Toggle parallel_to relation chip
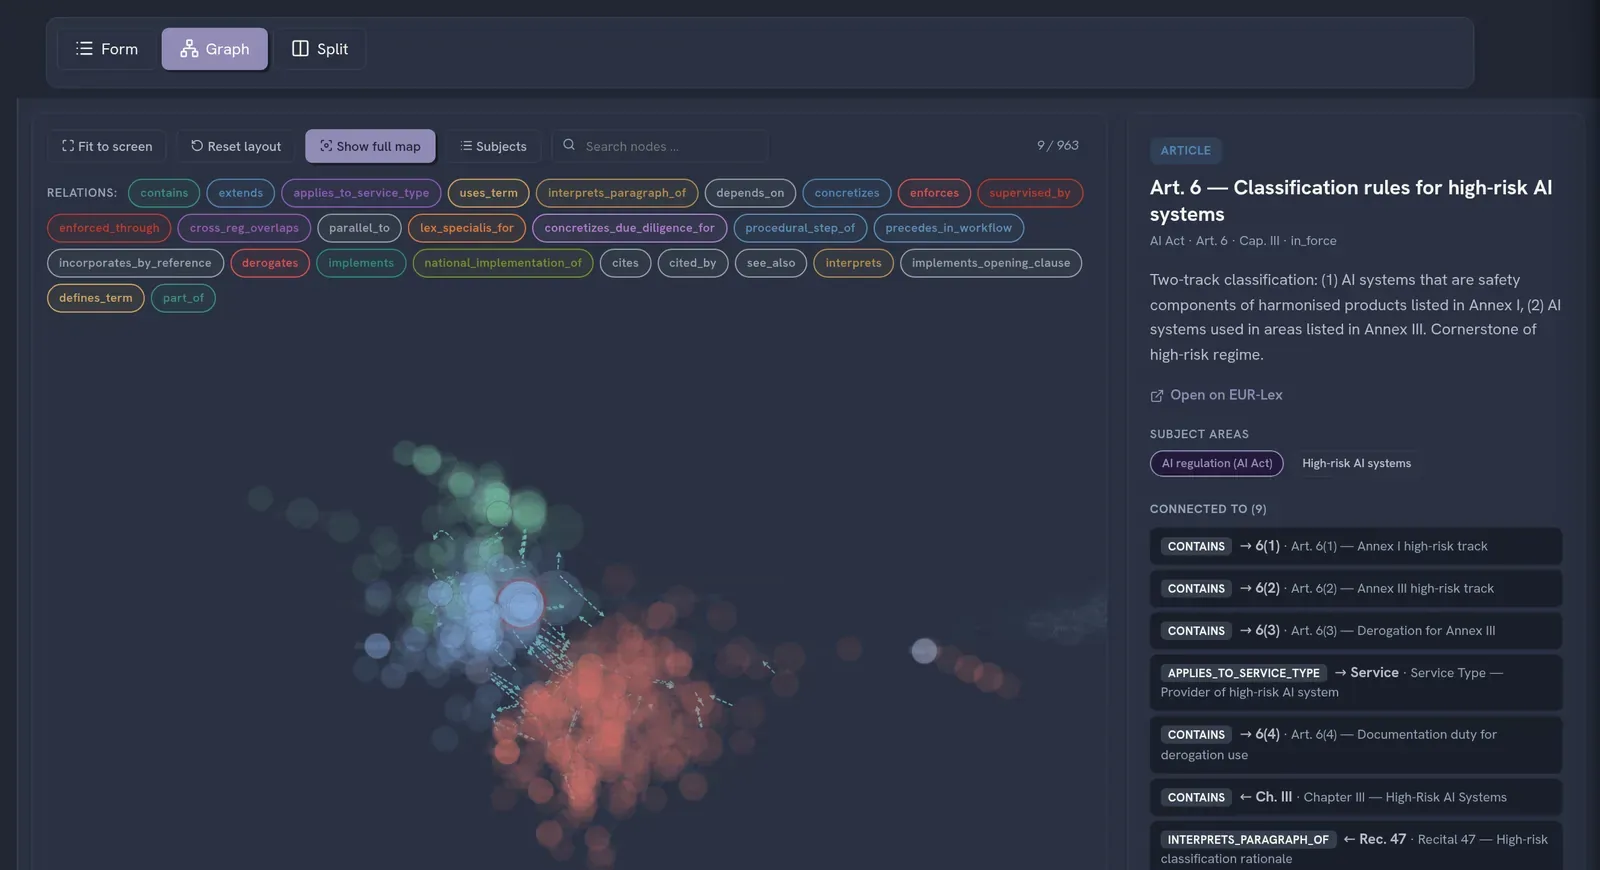1600x870 pixels. [x=359, y=228]
